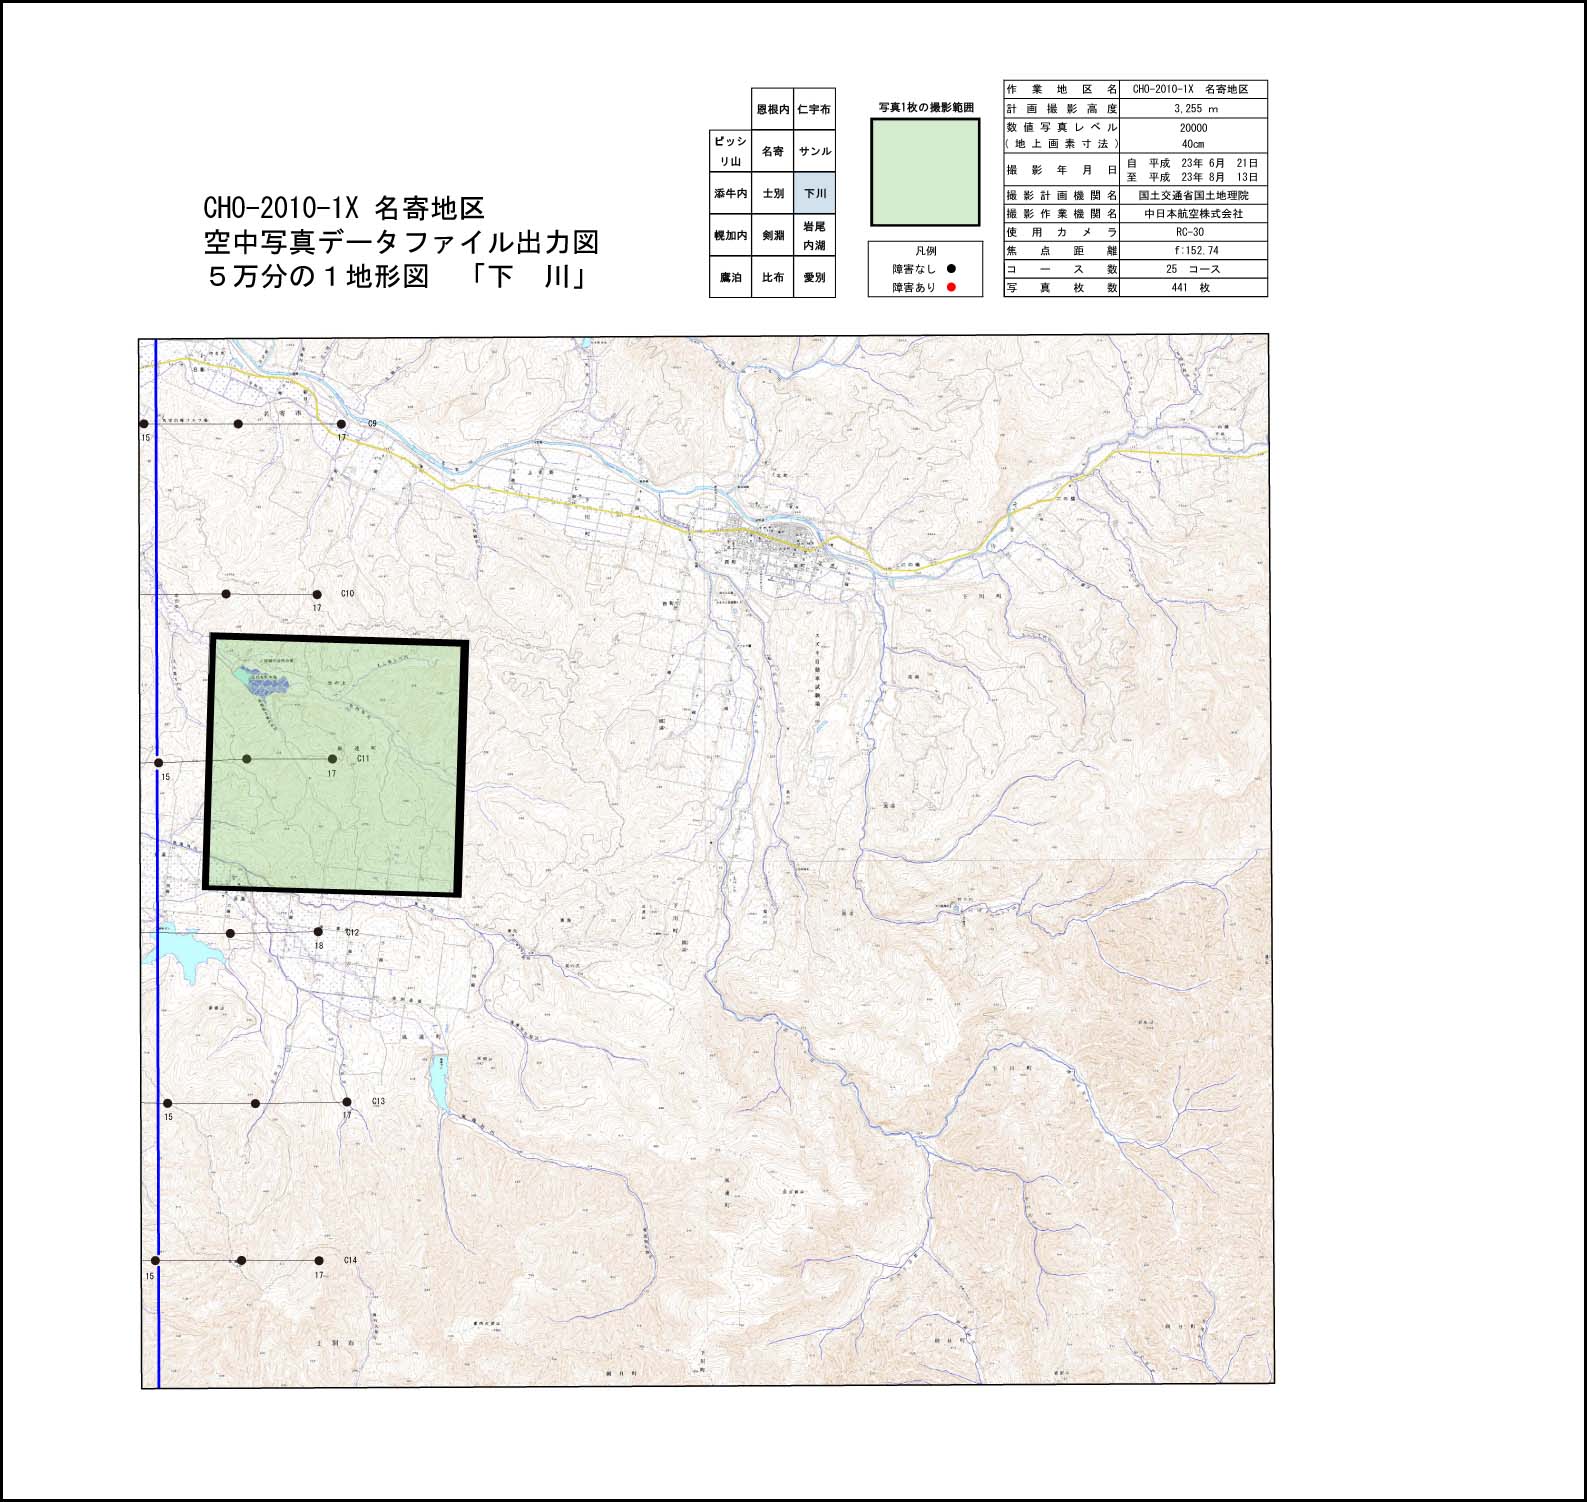Select the 愛別 index map cell

[814, 277]
